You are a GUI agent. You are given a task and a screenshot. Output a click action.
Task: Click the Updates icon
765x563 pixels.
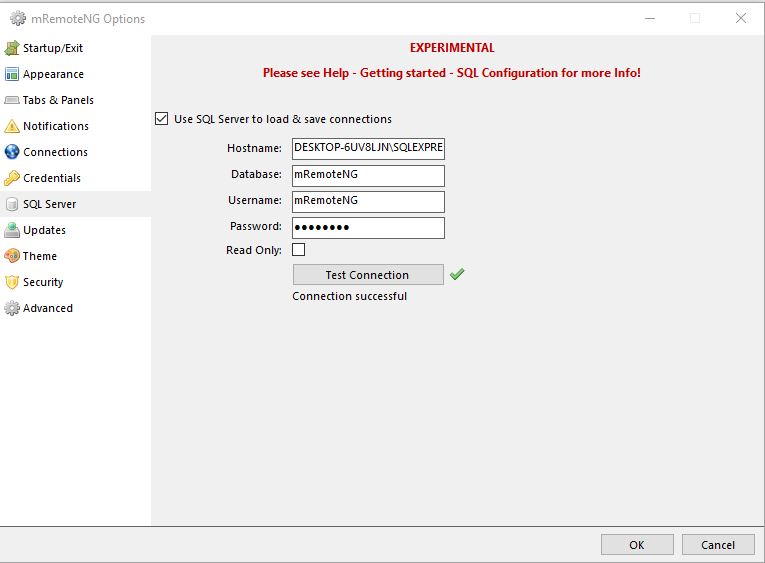(x=12, y=230)
